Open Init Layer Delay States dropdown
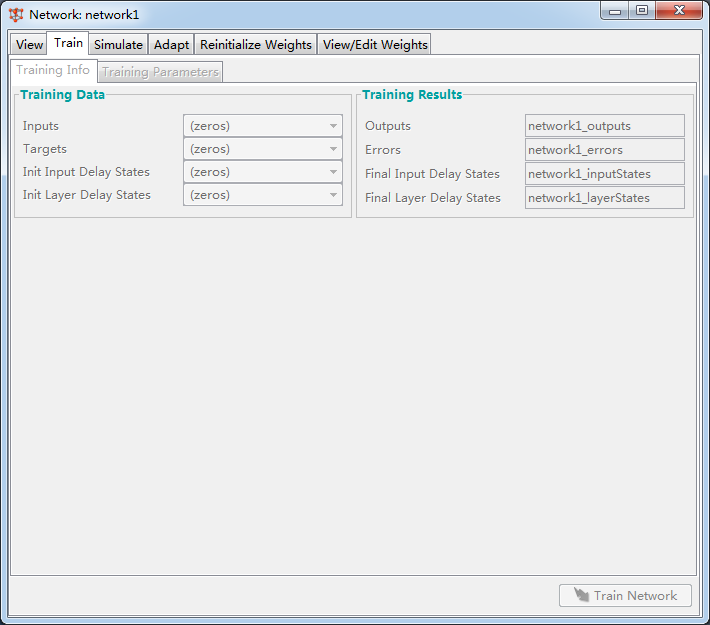The image size is (710, 625). coord(263,195)
